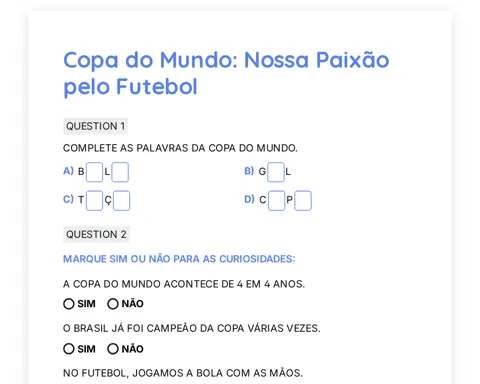Click the statement about jogar bola com as mãos
480x384 pixels.
(183, 373)
